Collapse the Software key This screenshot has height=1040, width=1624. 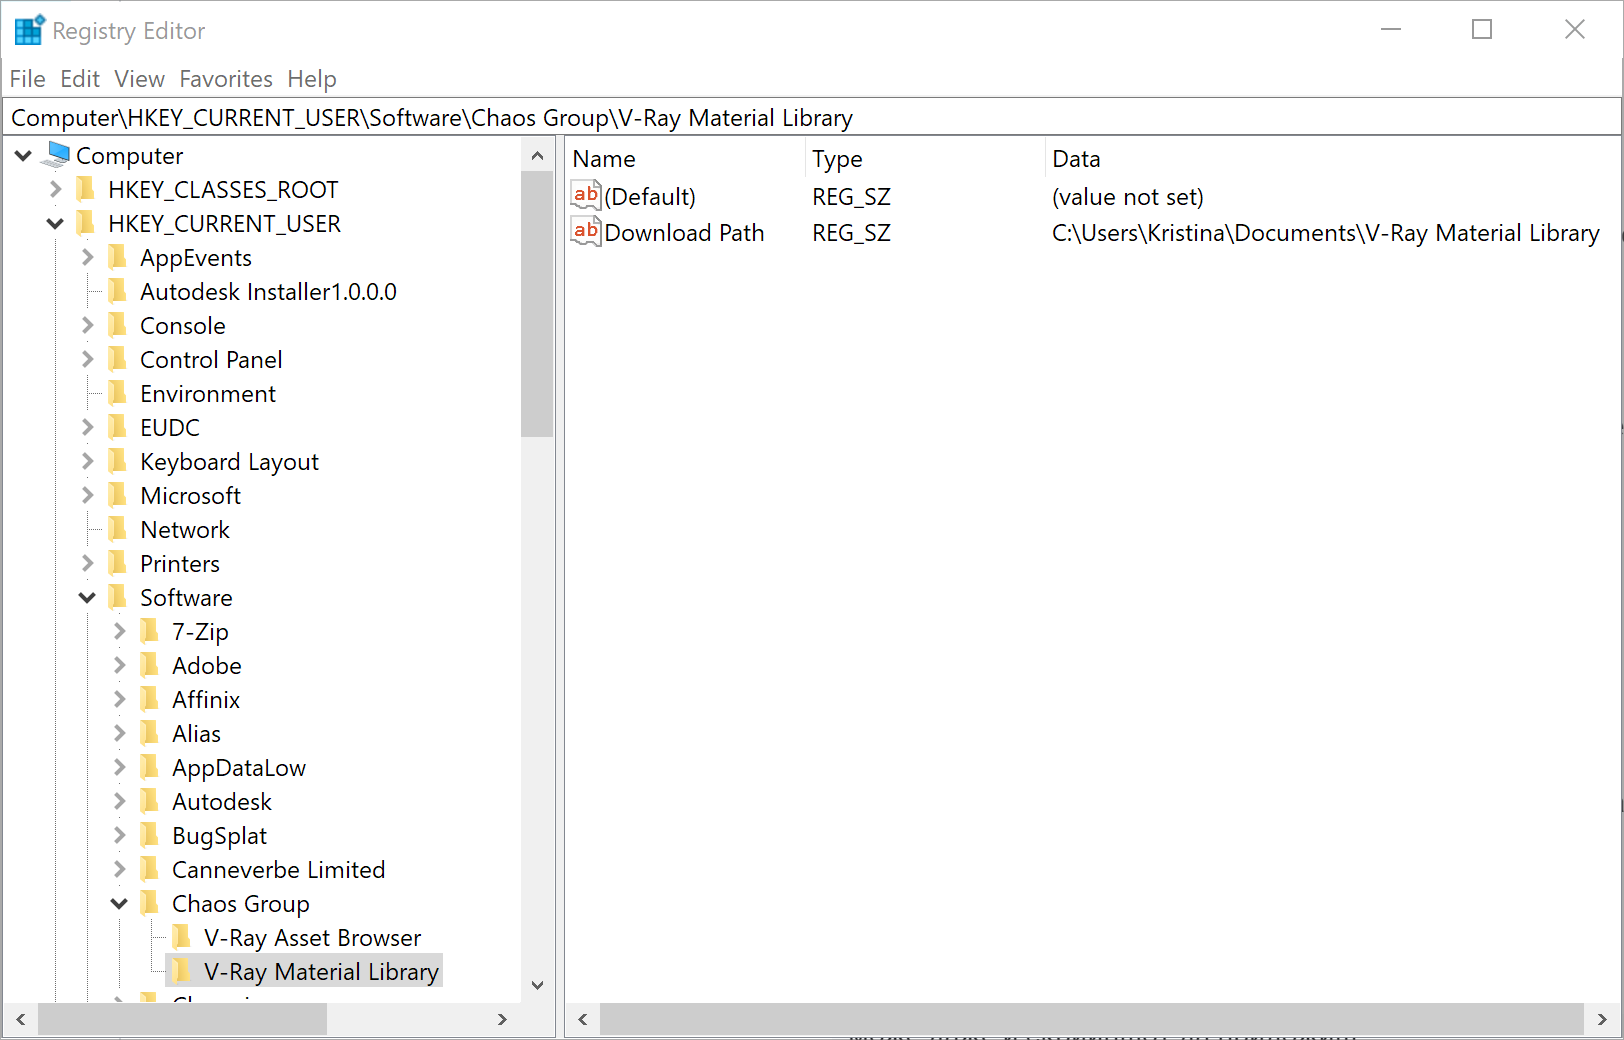pyautogui.click(x=87, y=598)
